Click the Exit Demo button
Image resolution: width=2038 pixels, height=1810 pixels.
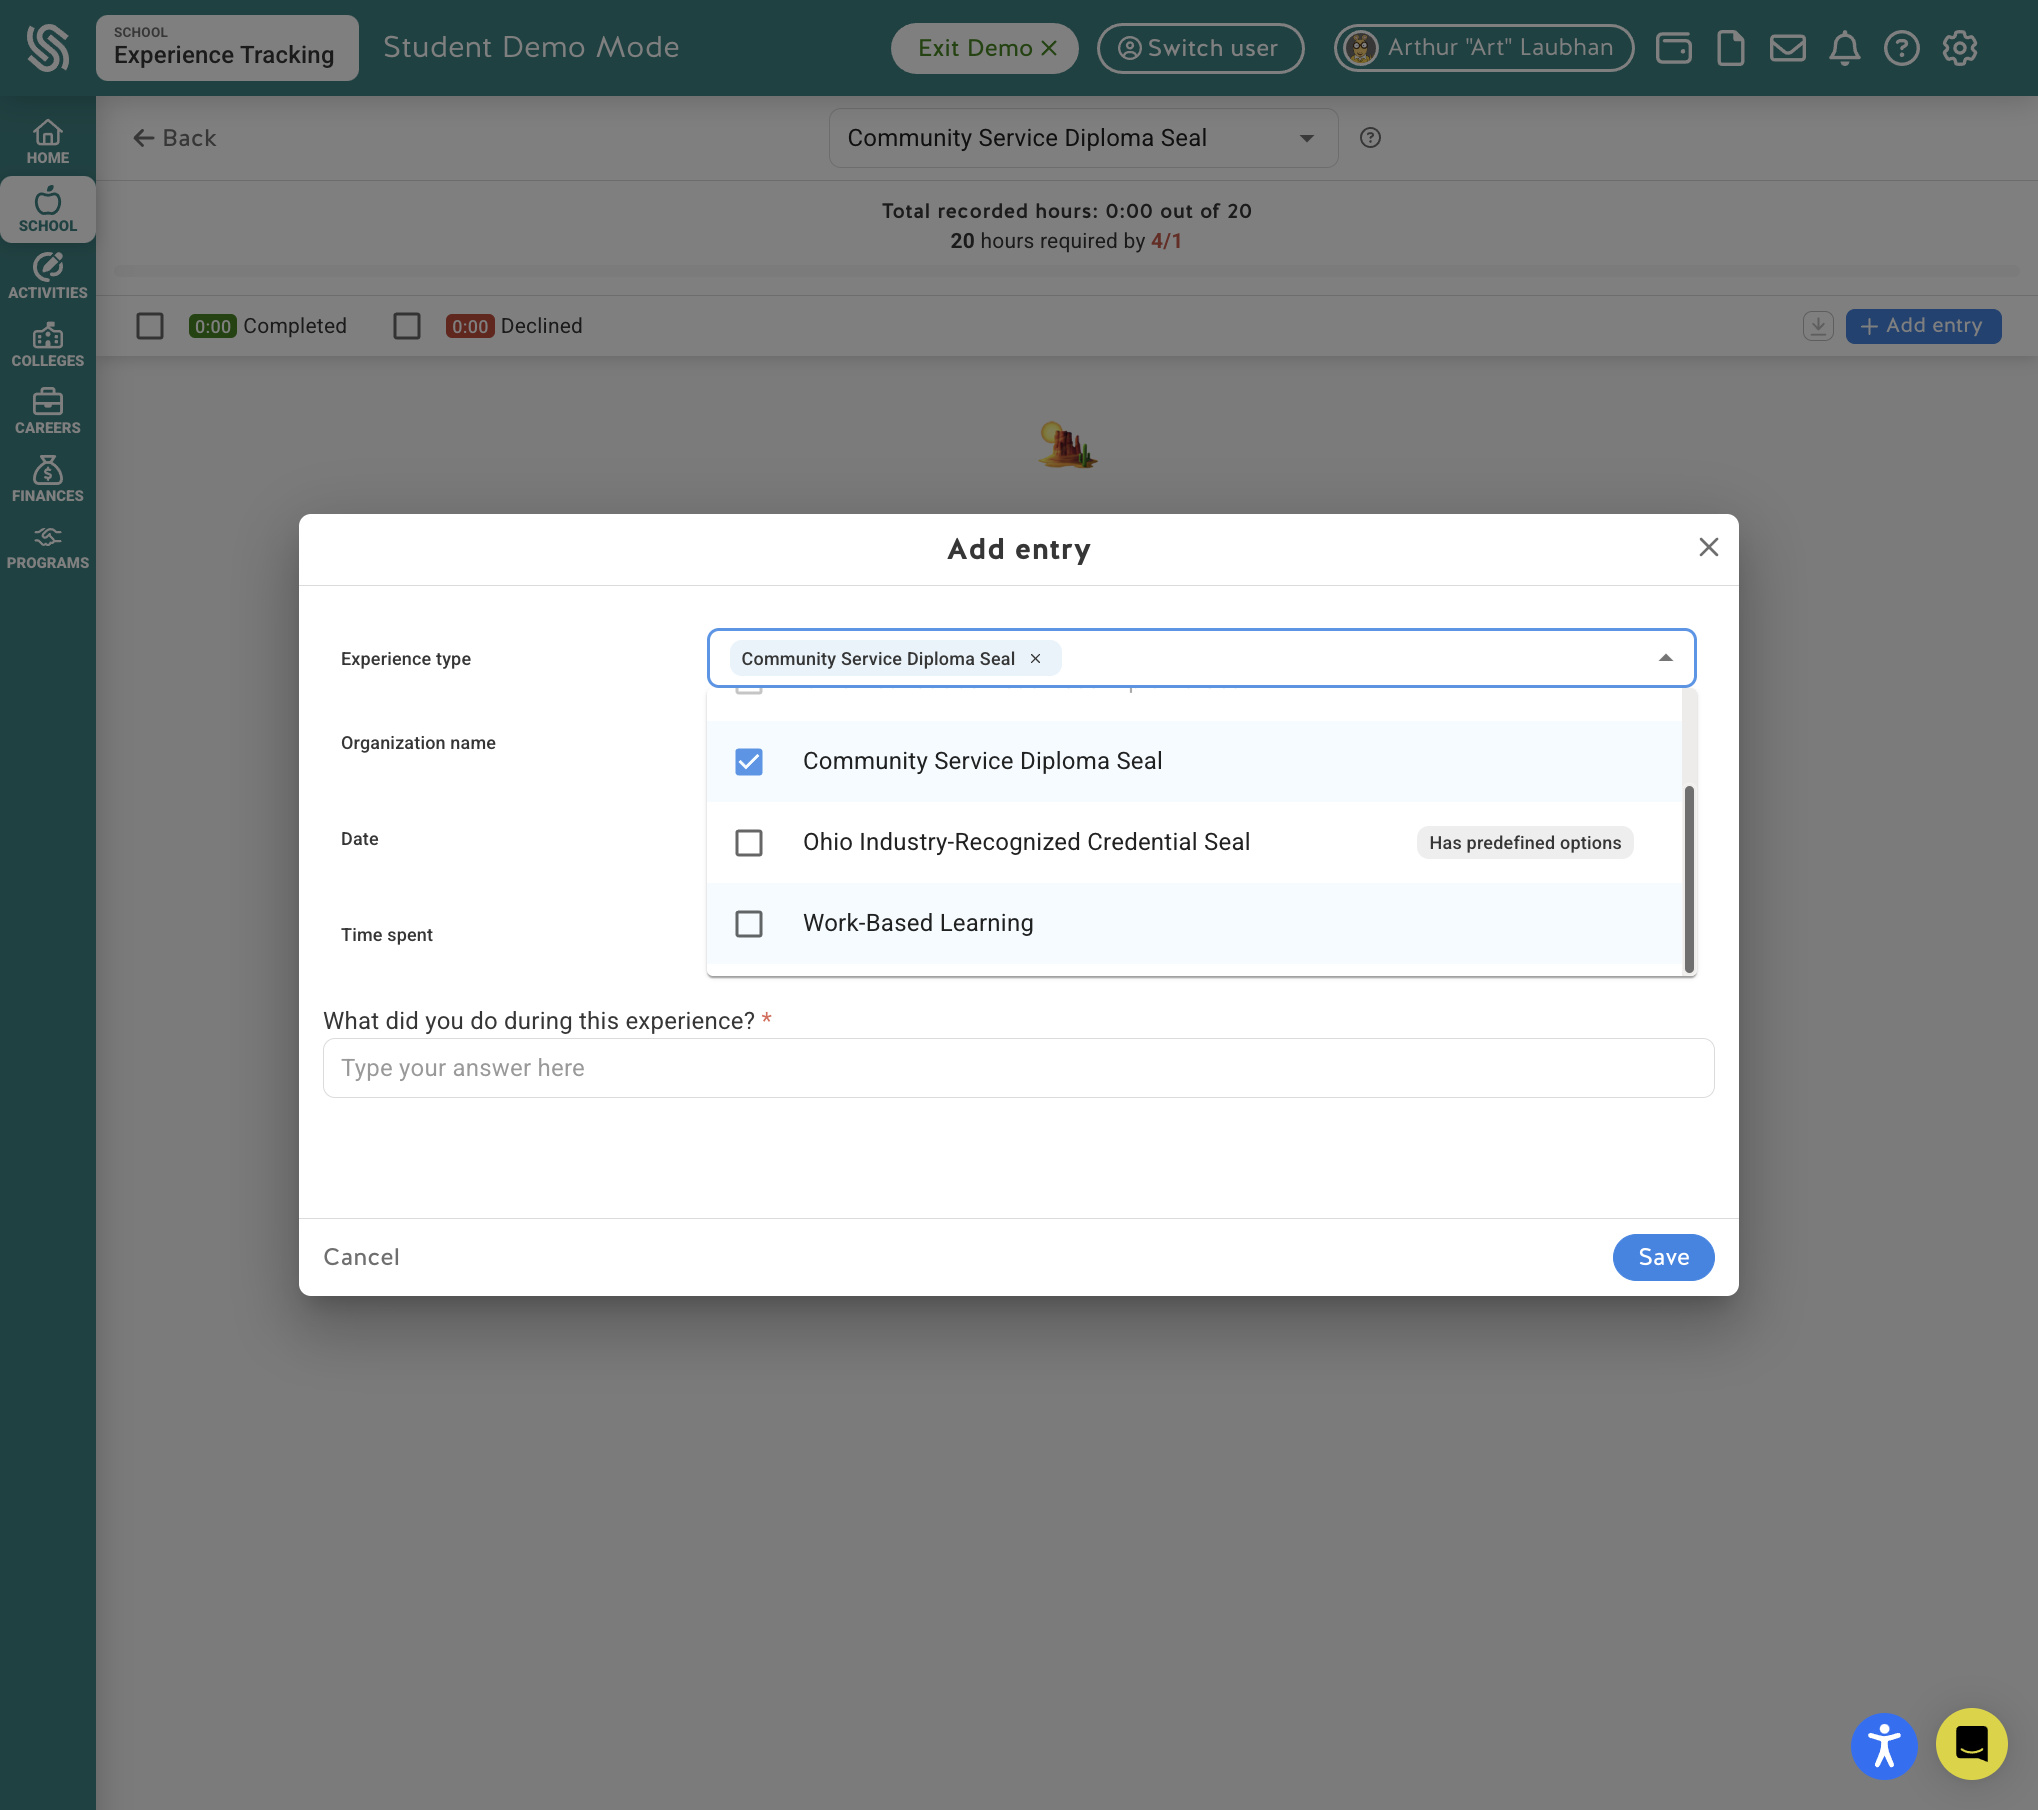985,48
